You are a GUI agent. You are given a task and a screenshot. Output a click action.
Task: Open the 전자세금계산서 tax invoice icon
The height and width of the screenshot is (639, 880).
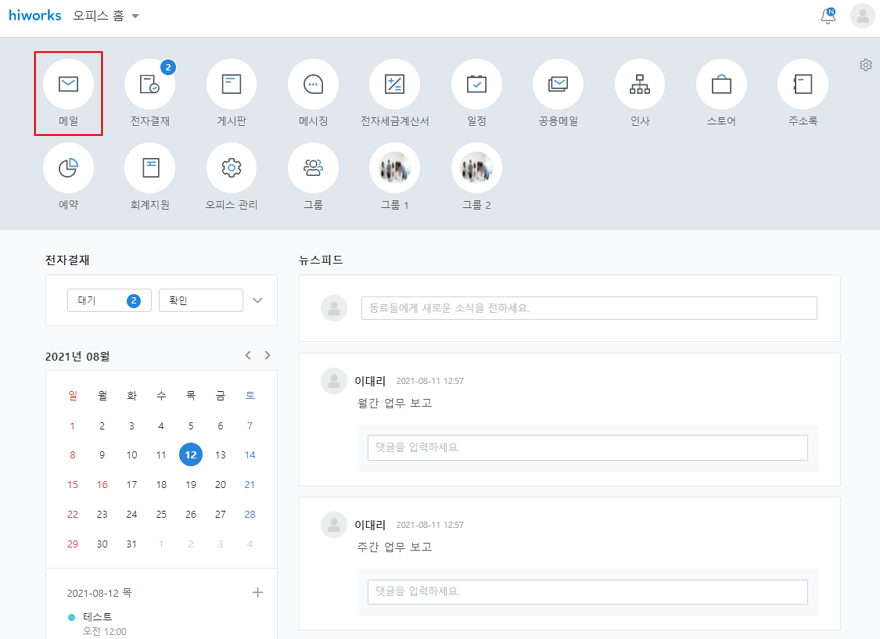395,84
